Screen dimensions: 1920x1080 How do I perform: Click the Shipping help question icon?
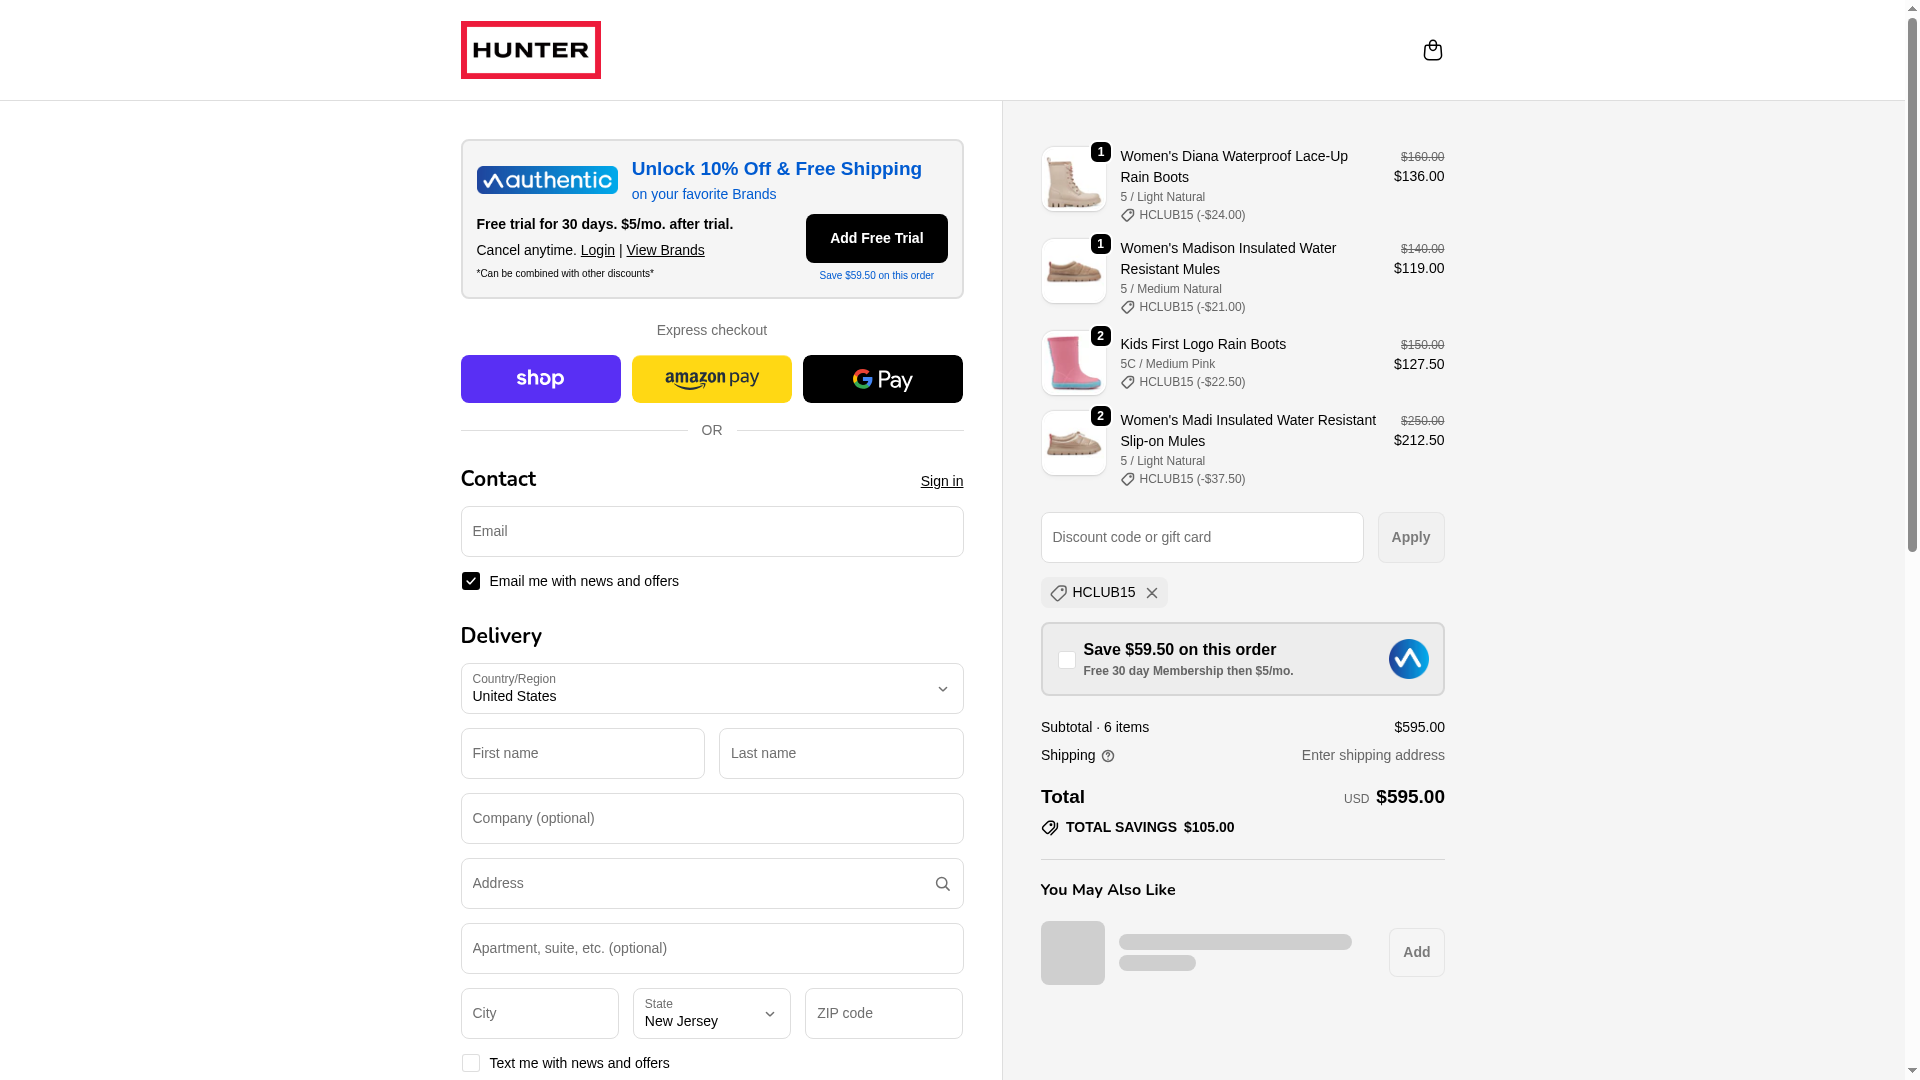(x=1108, y=756)
